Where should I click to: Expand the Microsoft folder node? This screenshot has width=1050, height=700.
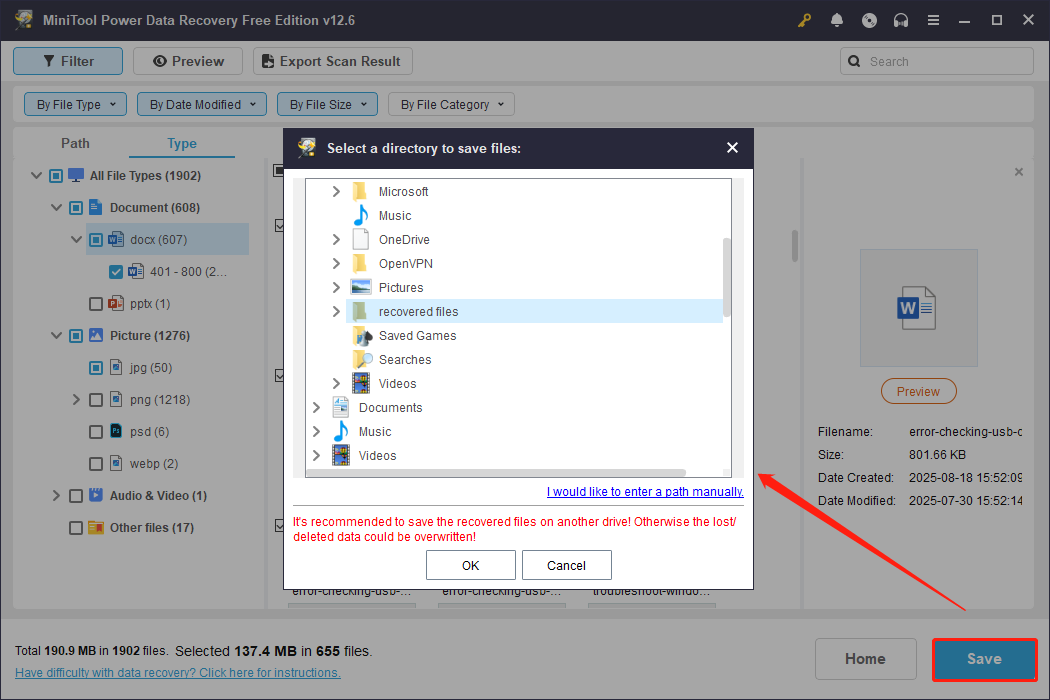coord(336,192)
